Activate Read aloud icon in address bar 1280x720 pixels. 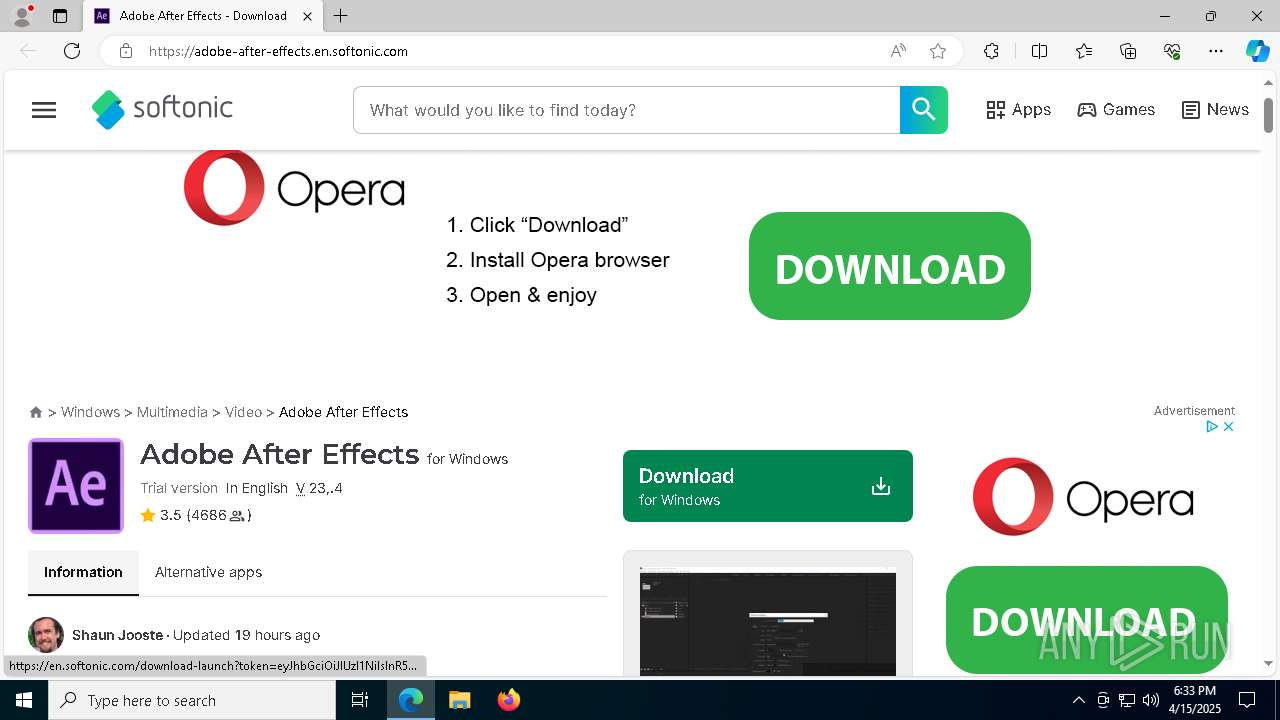point(898,51)
